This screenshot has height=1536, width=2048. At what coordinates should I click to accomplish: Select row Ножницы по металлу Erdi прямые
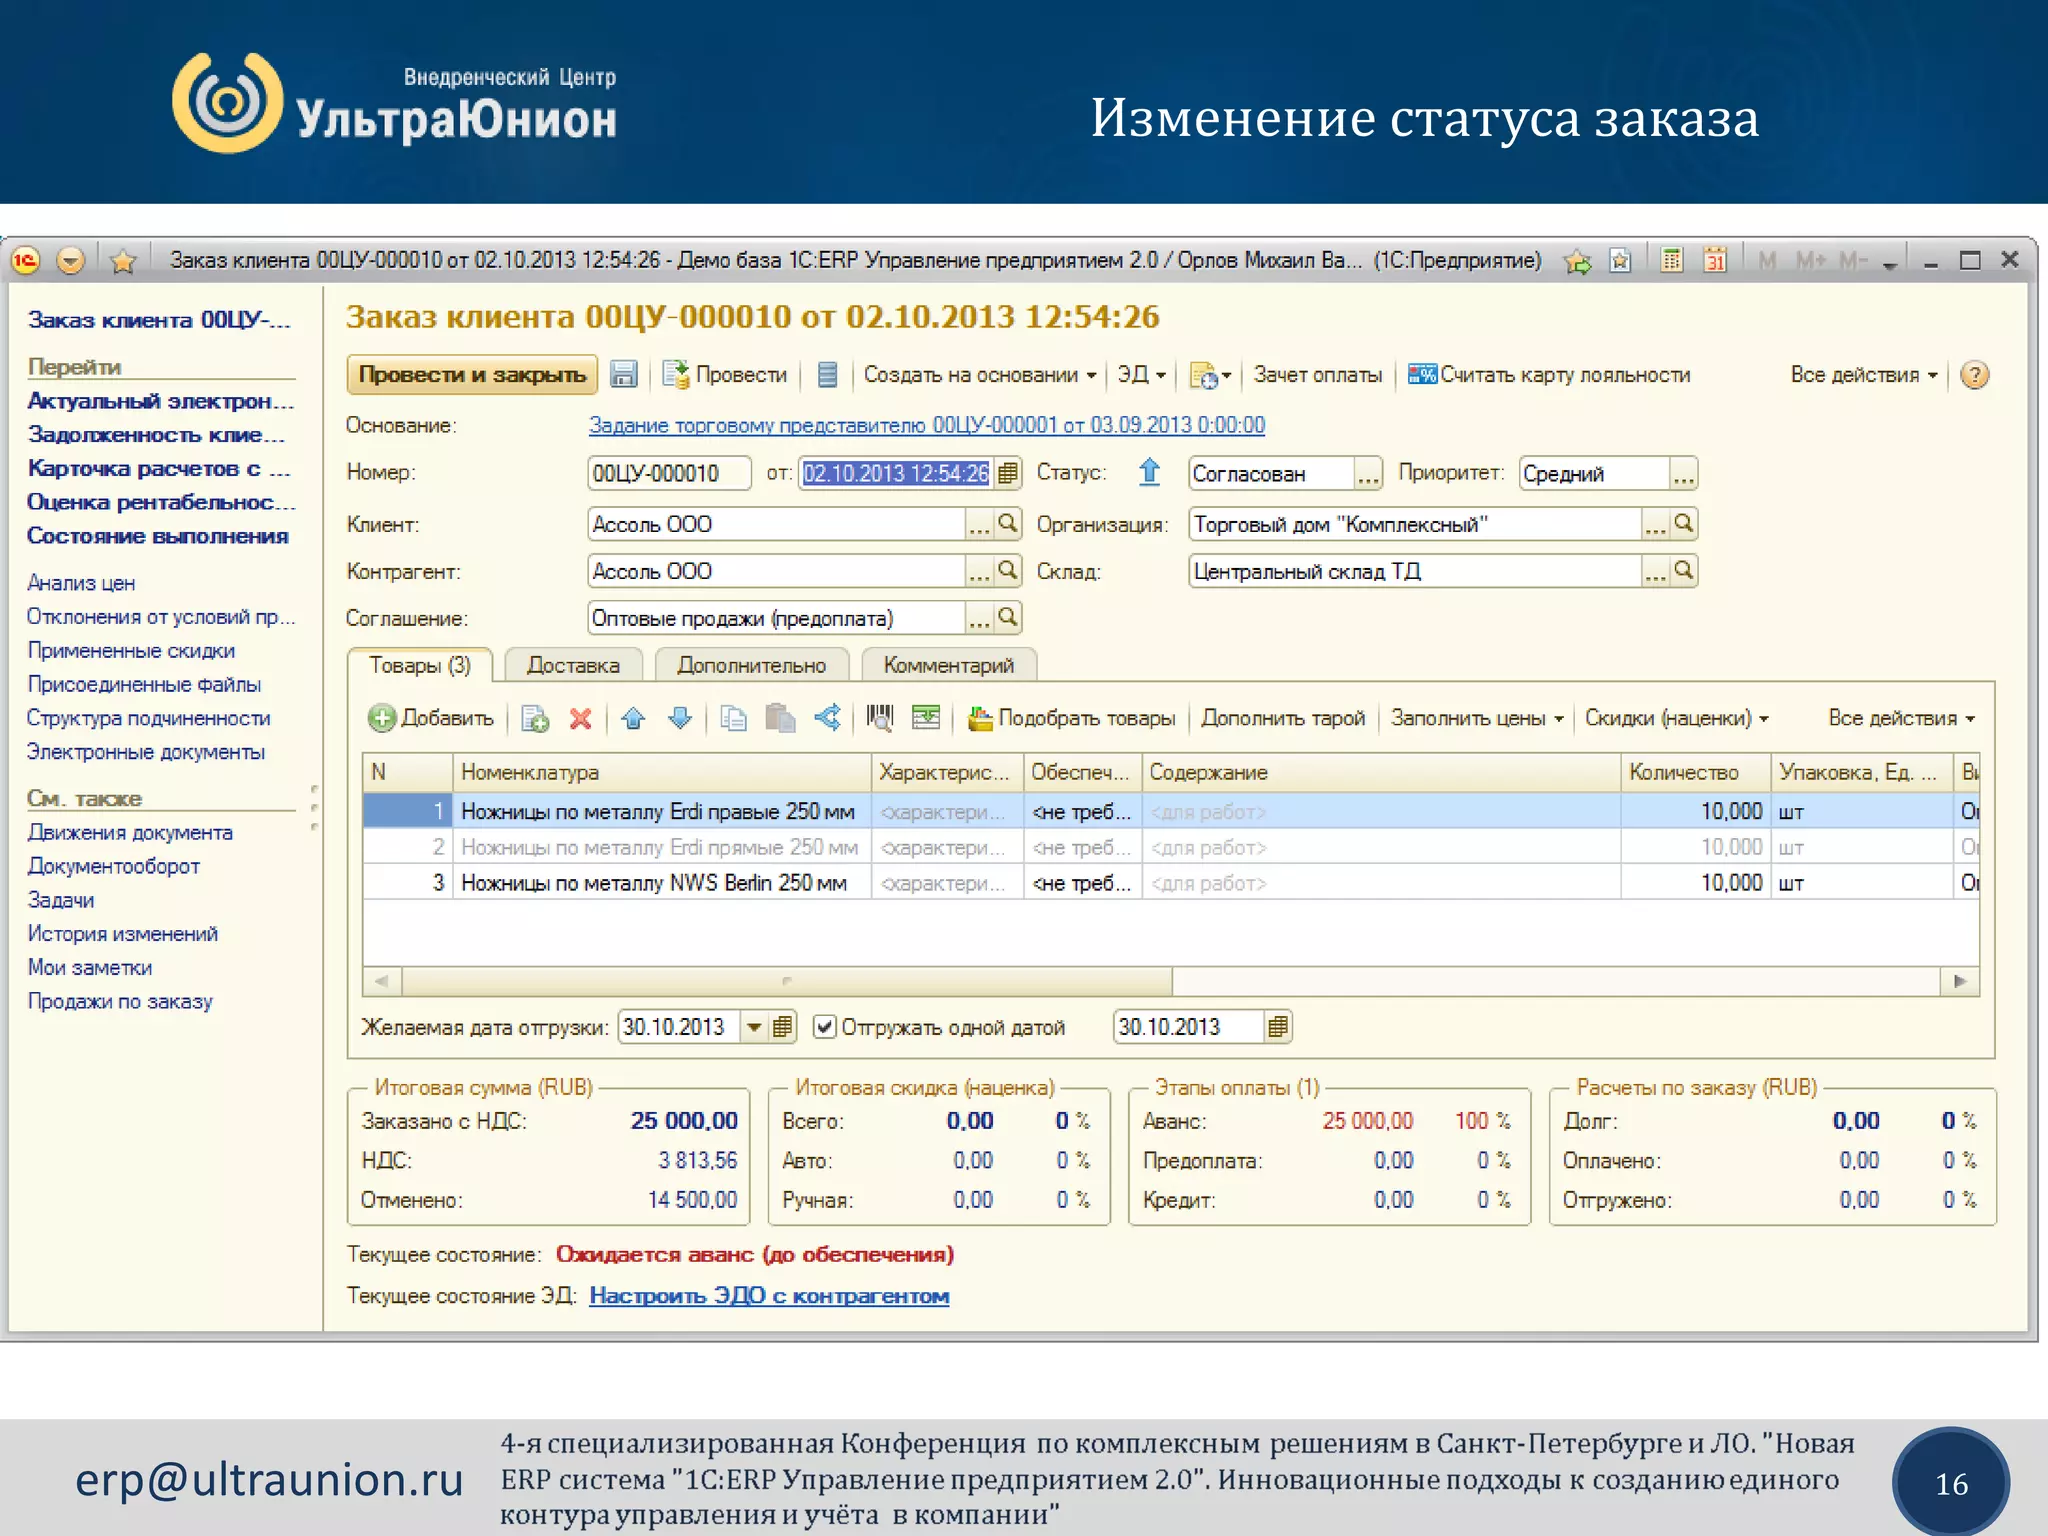1170,847
